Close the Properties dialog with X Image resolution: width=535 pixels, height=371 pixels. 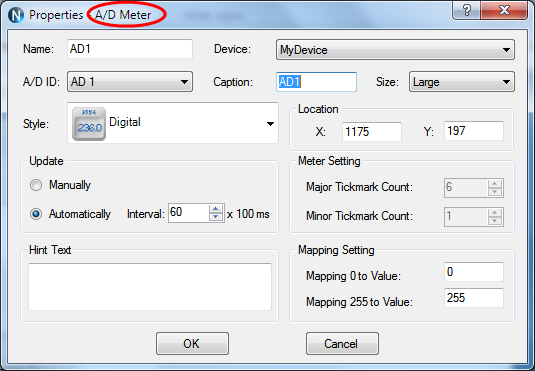[x=504, y=10]
